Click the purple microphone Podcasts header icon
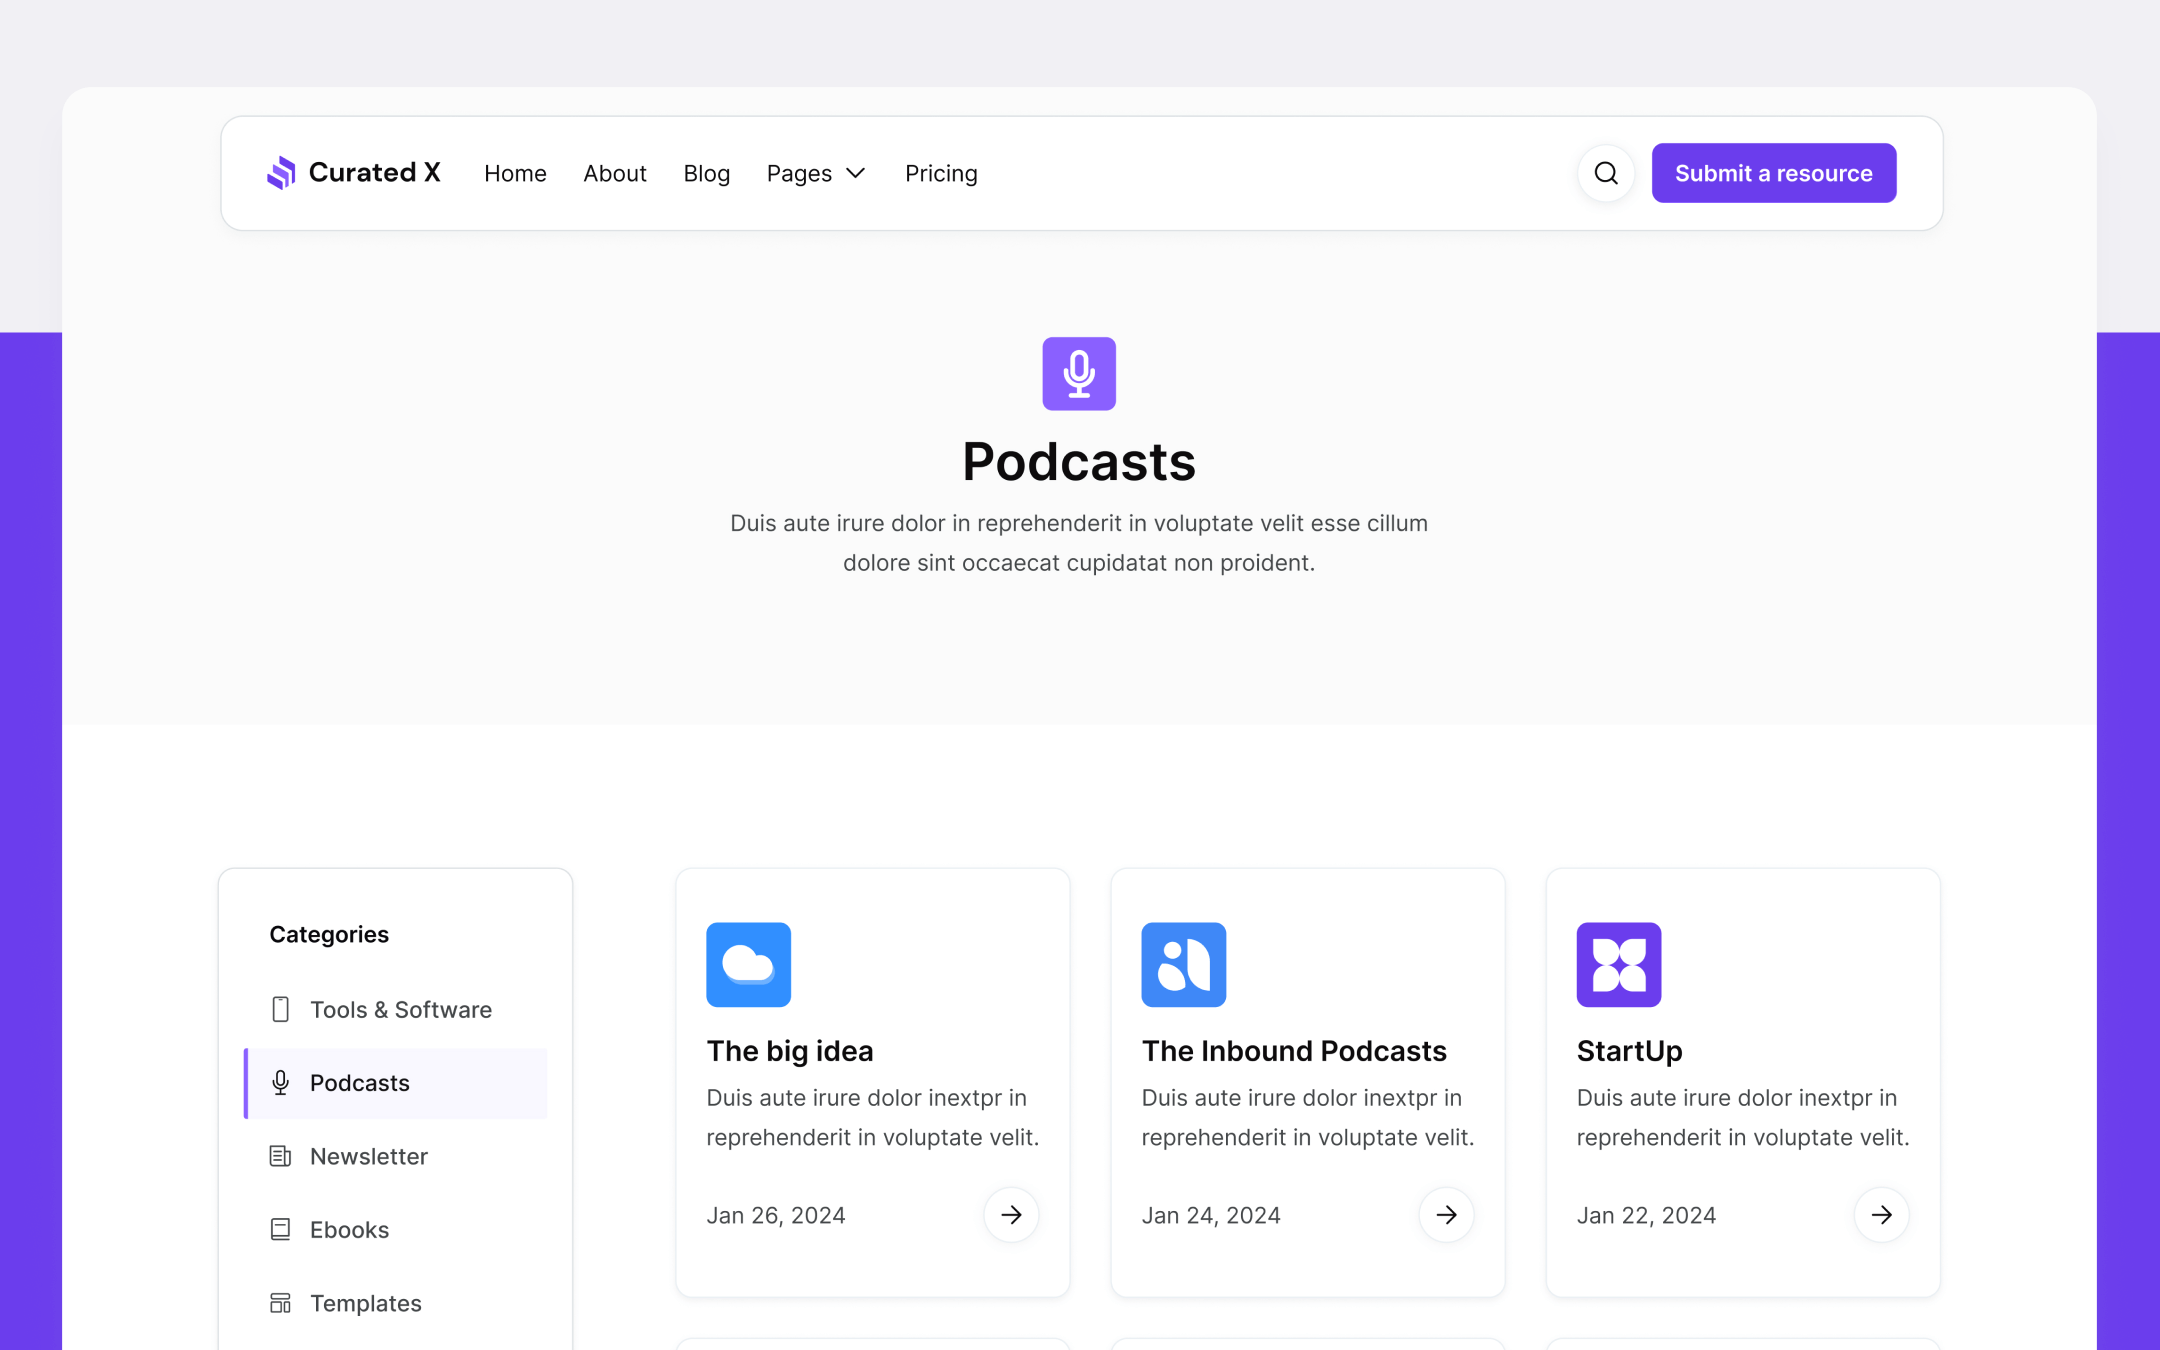This screenshot has height=1350, width=2160. [x=1079, y=374]
